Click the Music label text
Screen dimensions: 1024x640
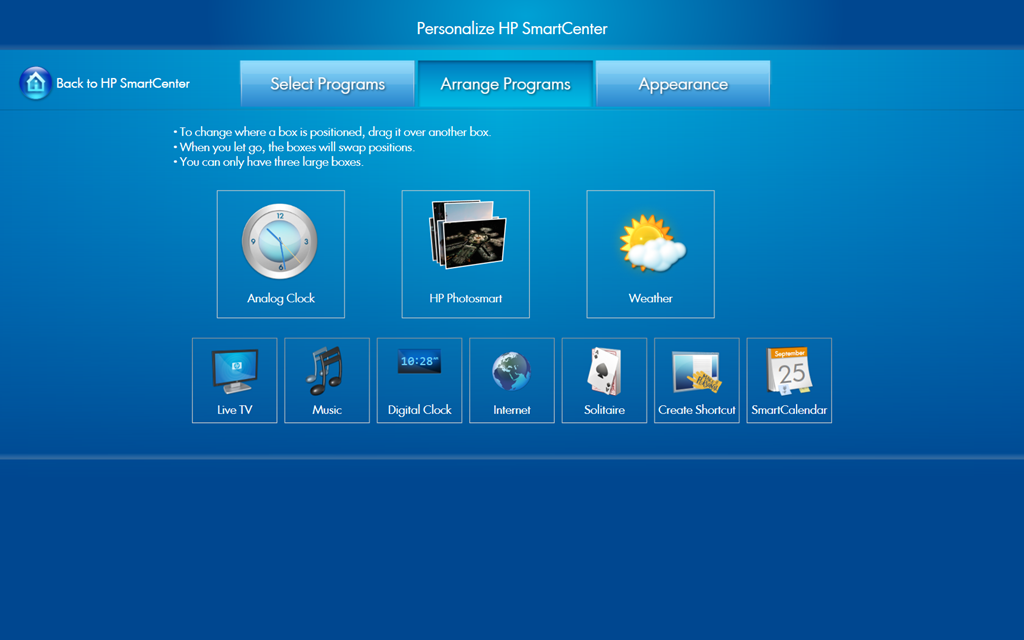(327, 410)
